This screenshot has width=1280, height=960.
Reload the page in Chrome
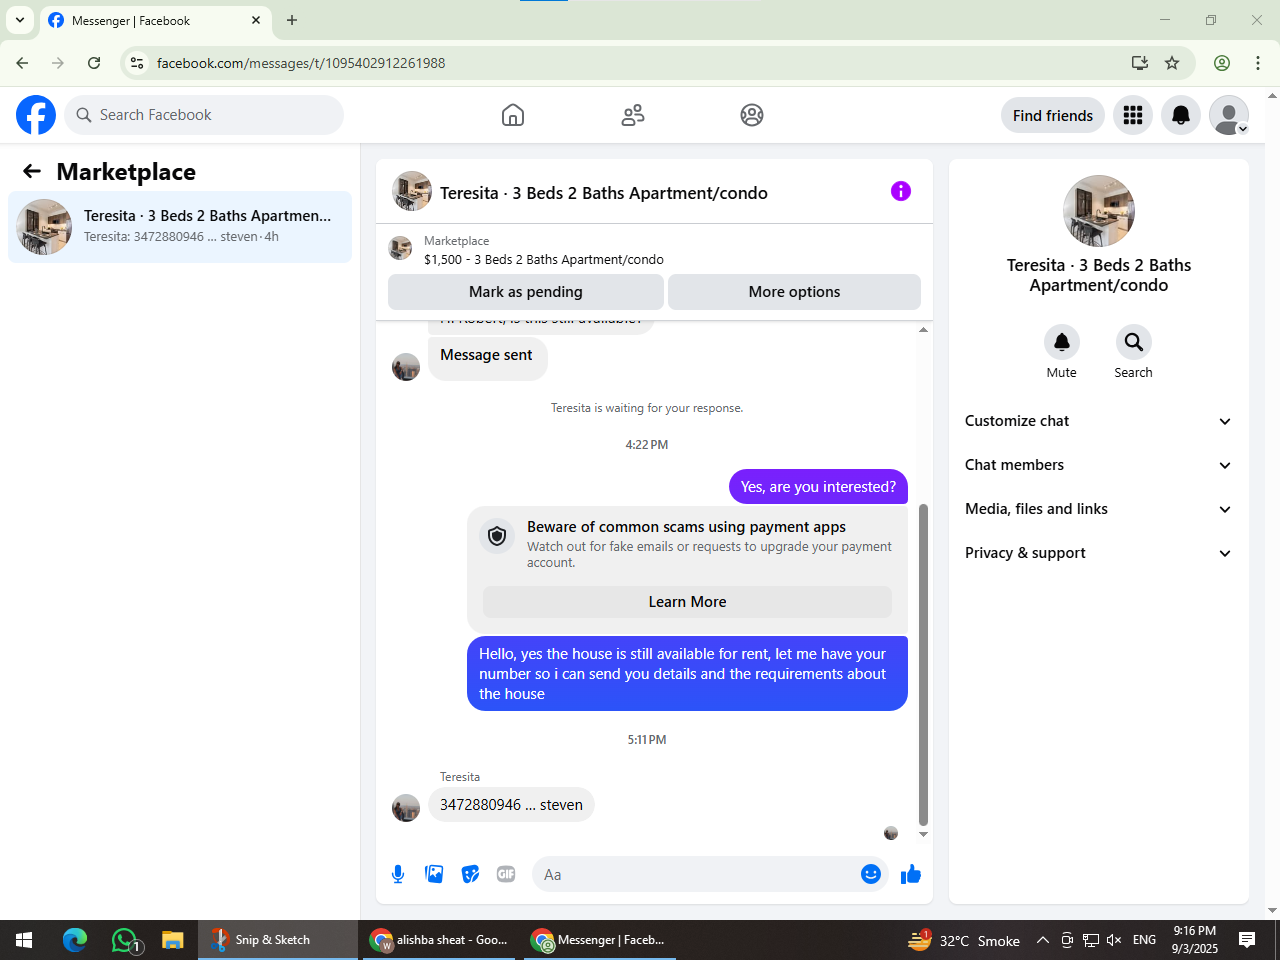[94, 63]
